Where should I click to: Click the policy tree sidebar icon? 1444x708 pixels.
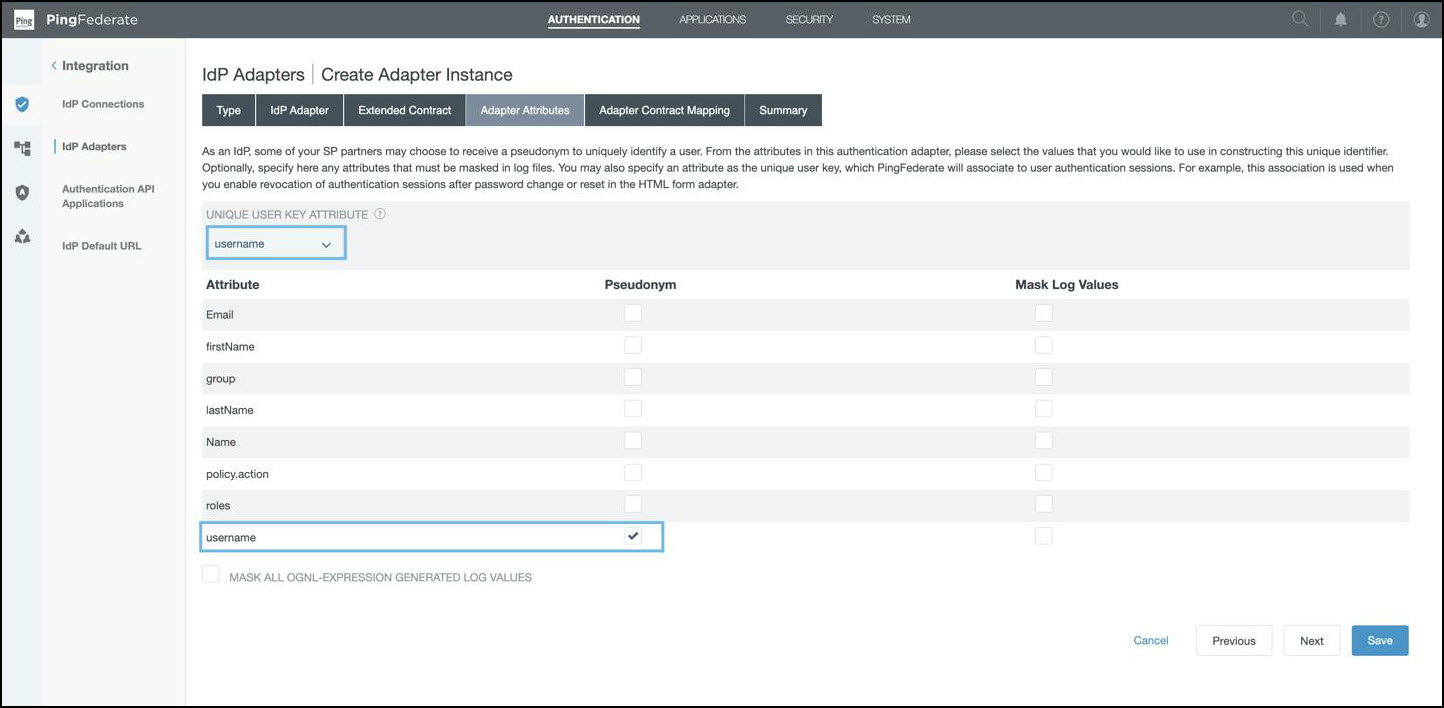pos(22,148)
